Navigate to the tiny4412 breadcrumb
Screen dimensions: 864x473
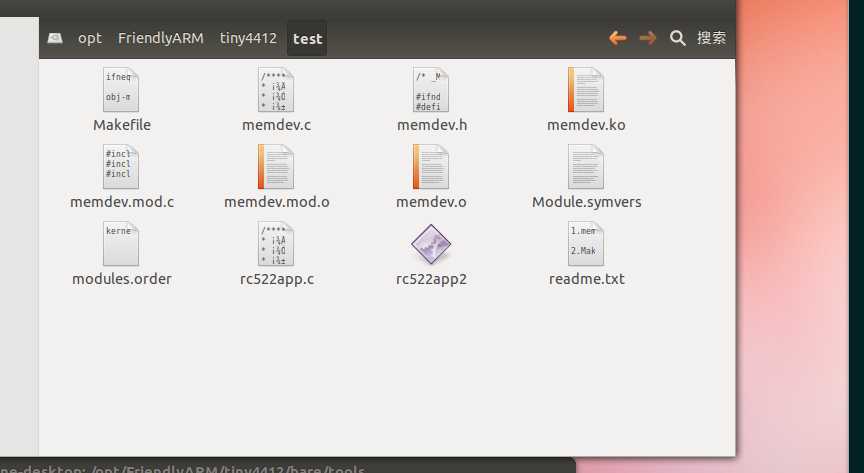(x=248, y=38)
